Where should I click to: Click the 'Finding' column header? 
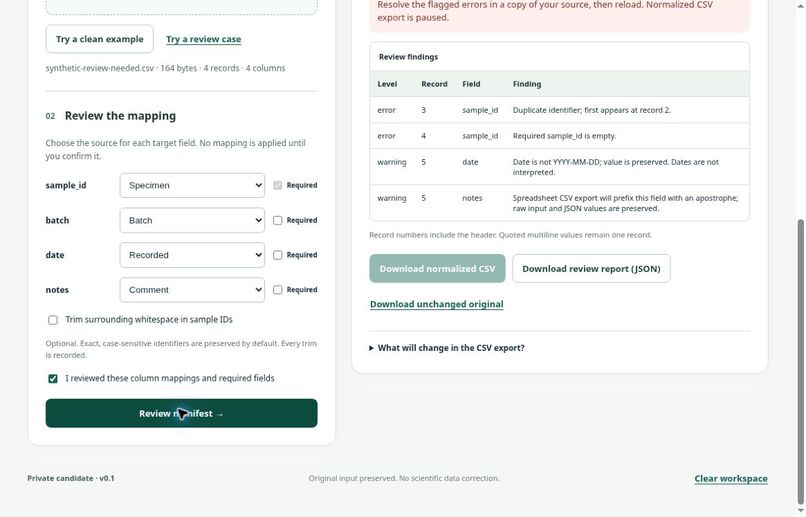coord(527,84)
